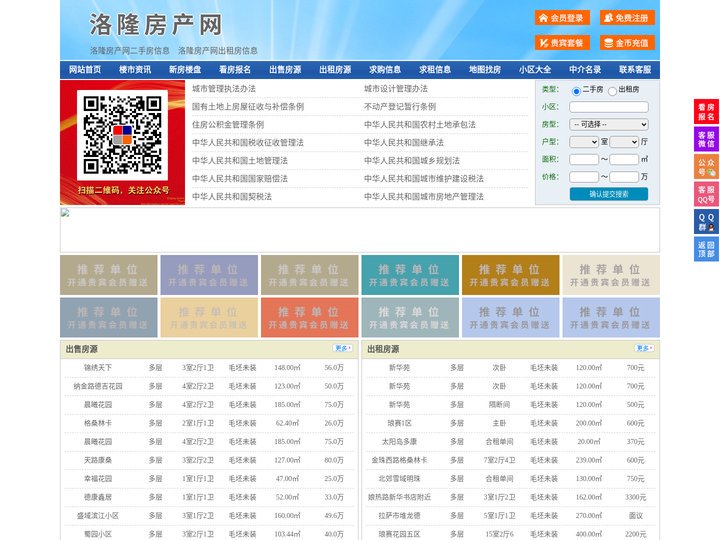Open the 厅 hall count dropdown
The height and width of the screenshot is (540, 720).
click(x=624, y=142)
